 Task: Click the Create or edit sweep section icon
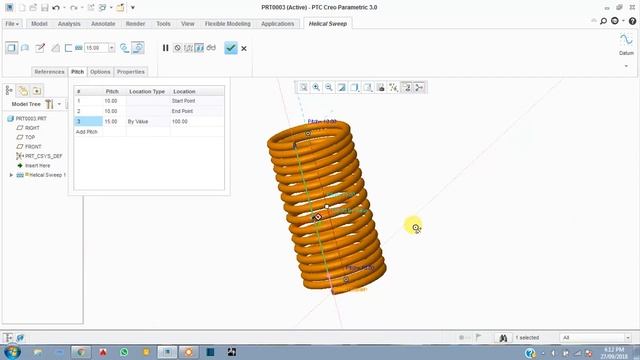tap(40, 48)
